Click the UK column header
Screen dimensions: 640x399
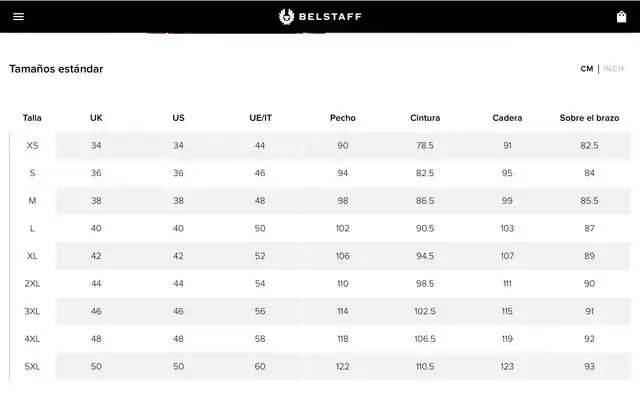pyautogui.click(x=96, y=118)
